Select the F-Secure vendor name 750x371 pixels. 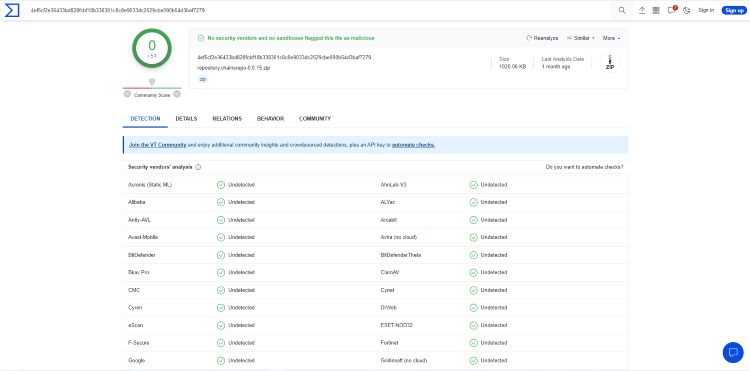pos(138,343)
